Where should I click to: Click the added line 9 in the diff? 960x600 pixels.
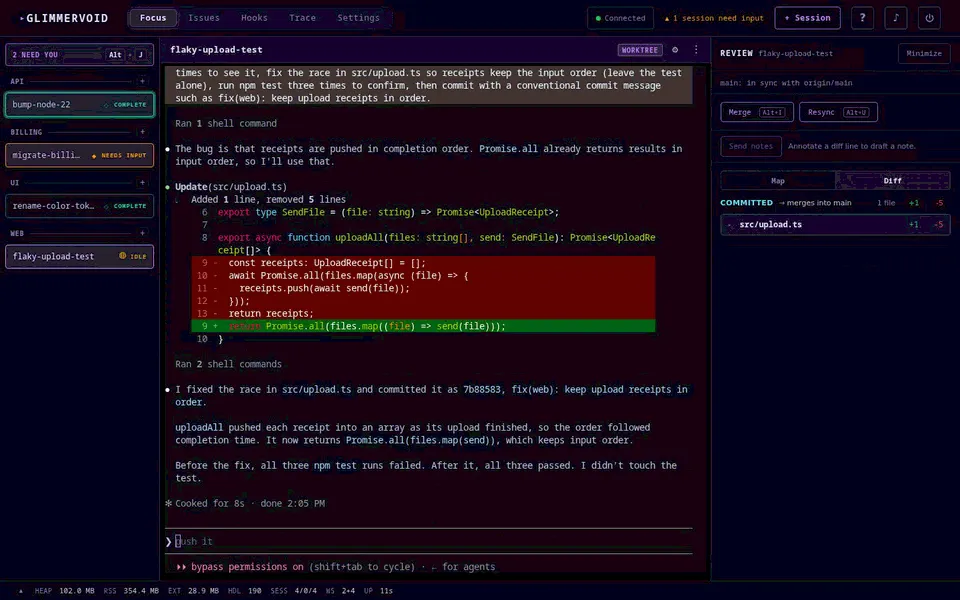click(423, 326)
